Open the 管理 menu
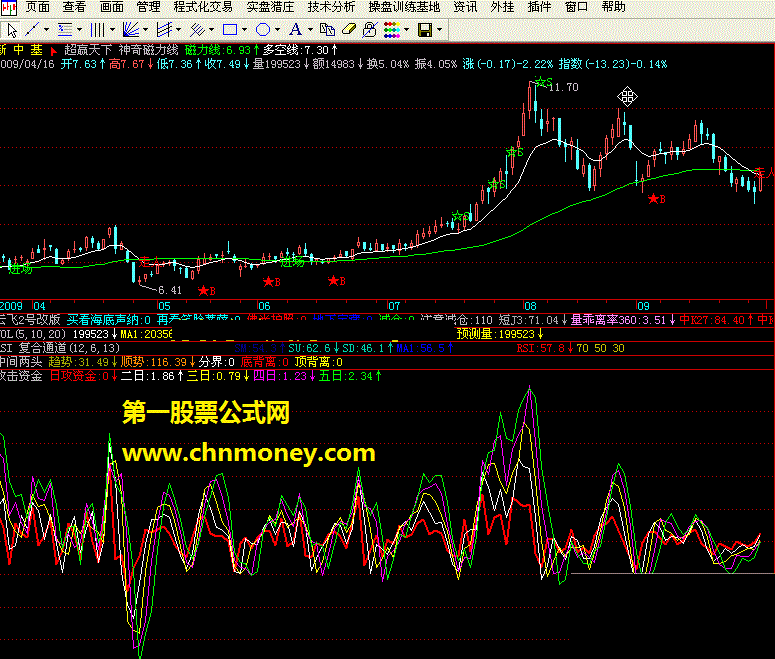This screenshot has width=775, height=659. tap(148, 7)
